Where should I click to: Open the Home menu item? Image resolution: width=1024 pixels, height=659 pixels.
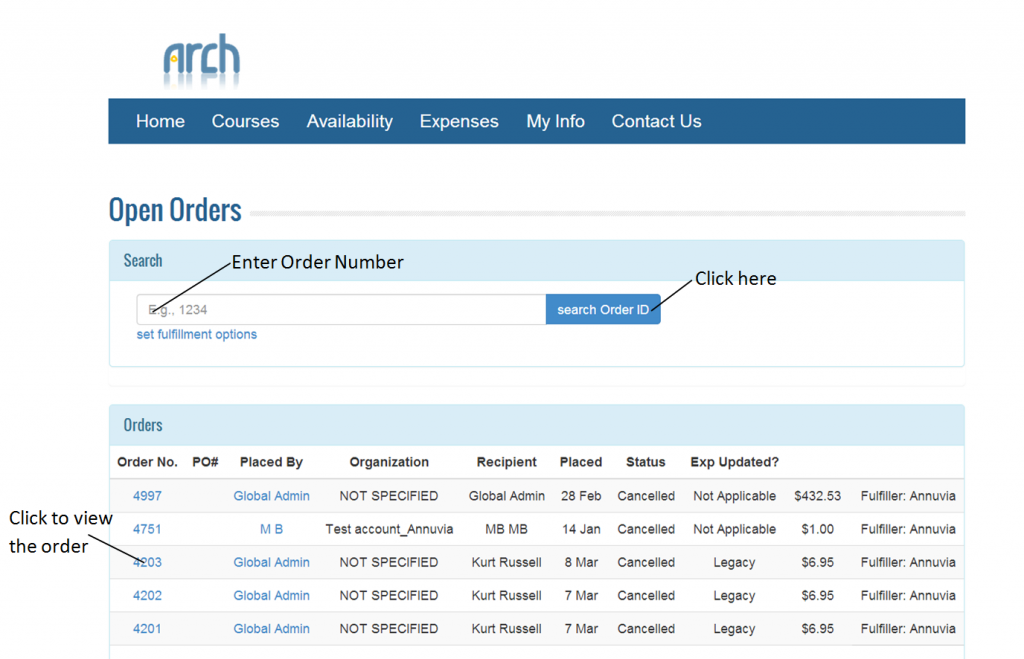pos(160,121)
